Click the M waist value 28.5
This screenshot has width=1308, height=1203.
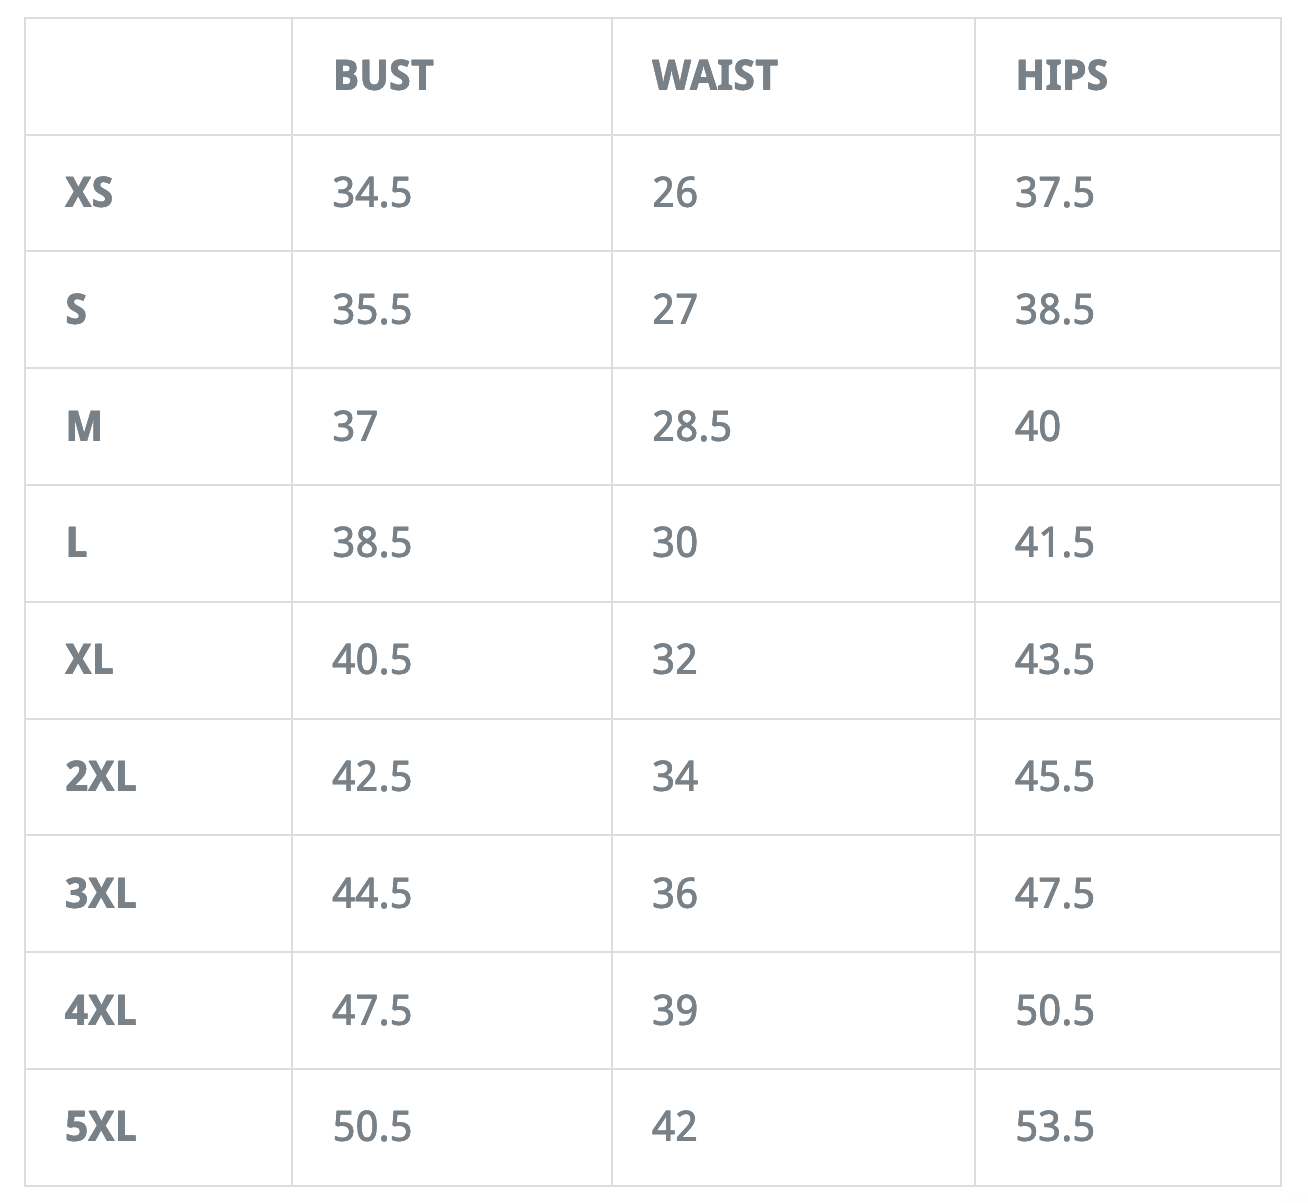tap(691, 426)
